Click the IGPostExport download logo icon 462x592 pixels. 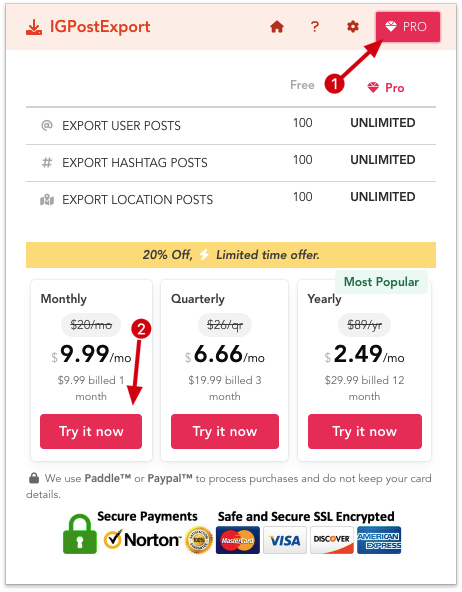point(34,28)
